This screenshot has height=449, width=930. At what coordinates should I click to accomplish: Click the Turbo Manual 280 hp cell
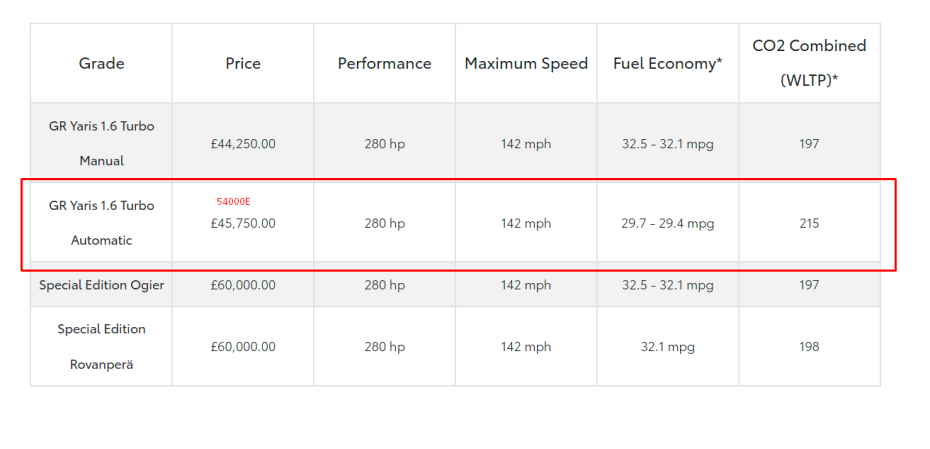(x=384, y=144)
